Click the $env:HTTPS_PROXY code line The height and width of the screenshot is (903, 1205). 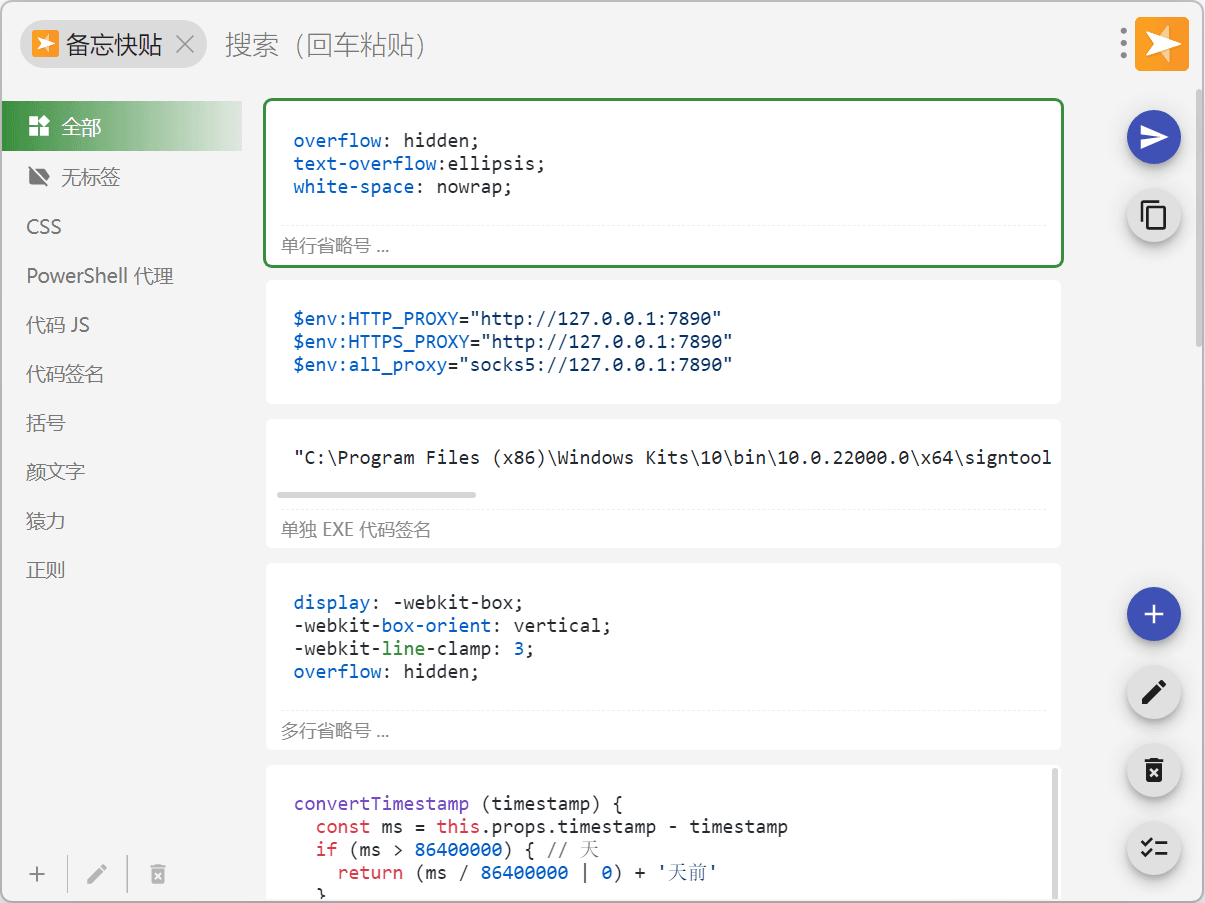click(x=513, y=342)
